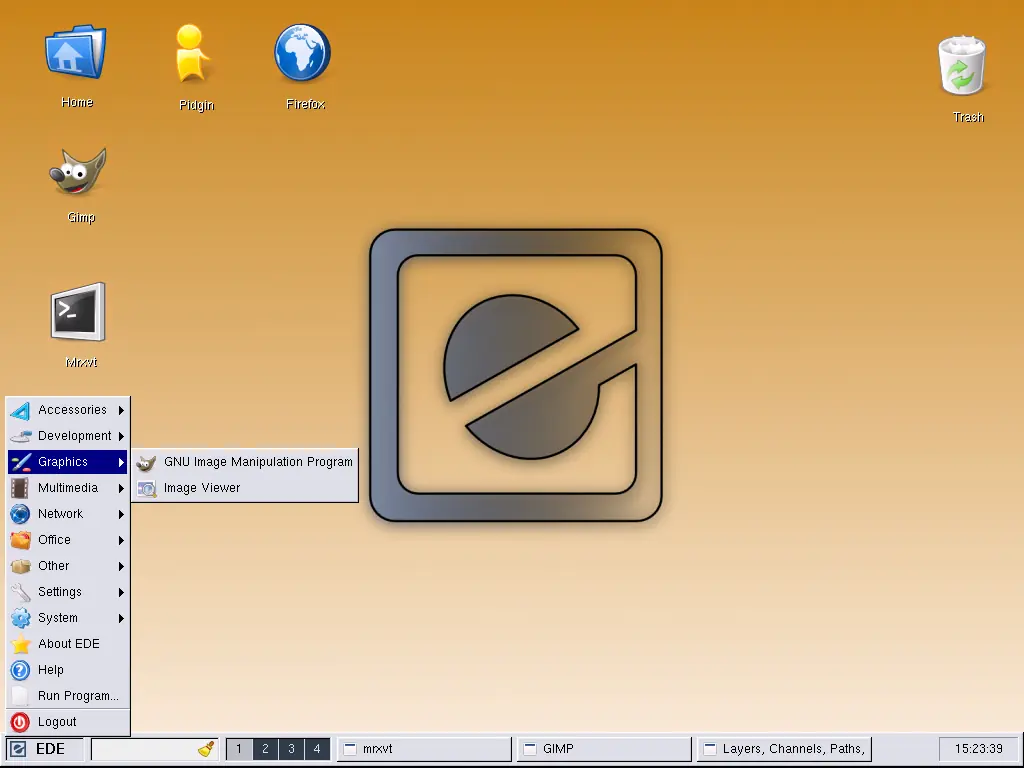
Task: Open the Home folder desktop icon
Action: point(76,54)
